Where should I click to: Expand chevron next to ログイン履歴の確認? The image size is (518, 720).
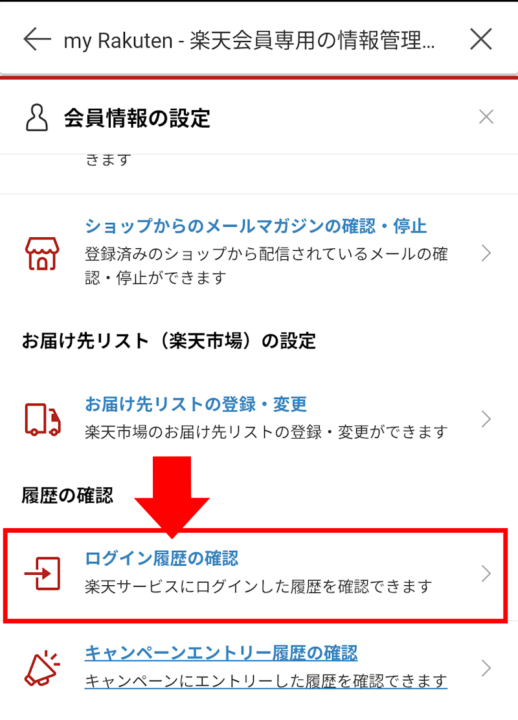[486, 574]
